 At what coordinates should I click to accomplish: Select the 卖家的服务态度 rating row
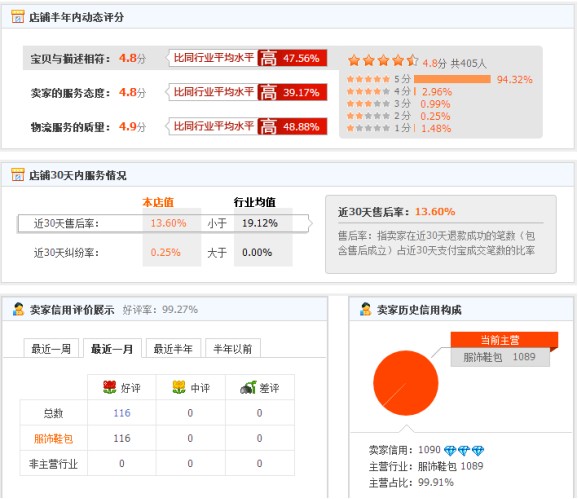[178, 92]
